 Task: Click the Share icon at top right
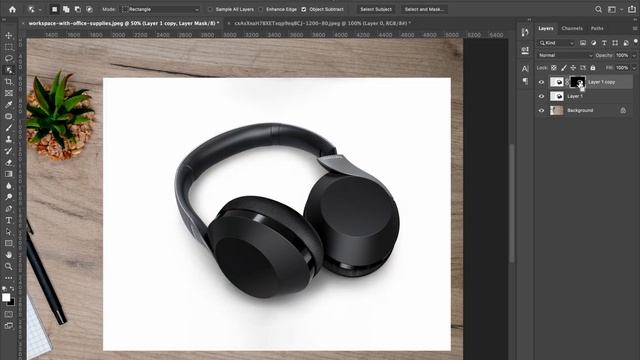click(632, 9)
